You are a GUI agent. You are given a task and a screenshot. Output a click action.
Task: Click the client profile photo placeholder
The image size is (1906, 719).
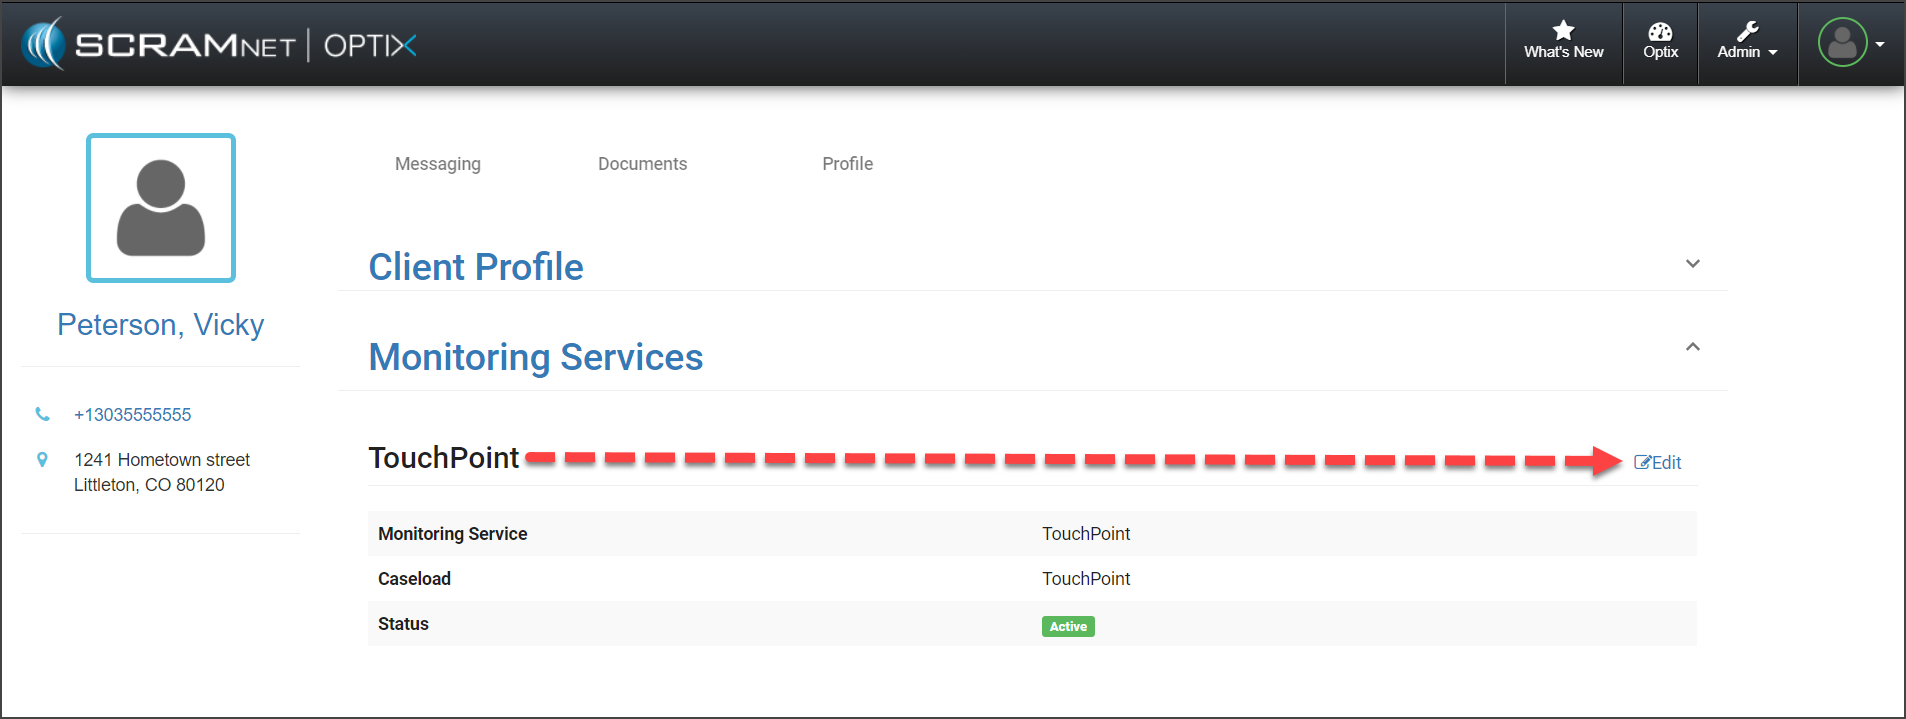tap(161, 208)
